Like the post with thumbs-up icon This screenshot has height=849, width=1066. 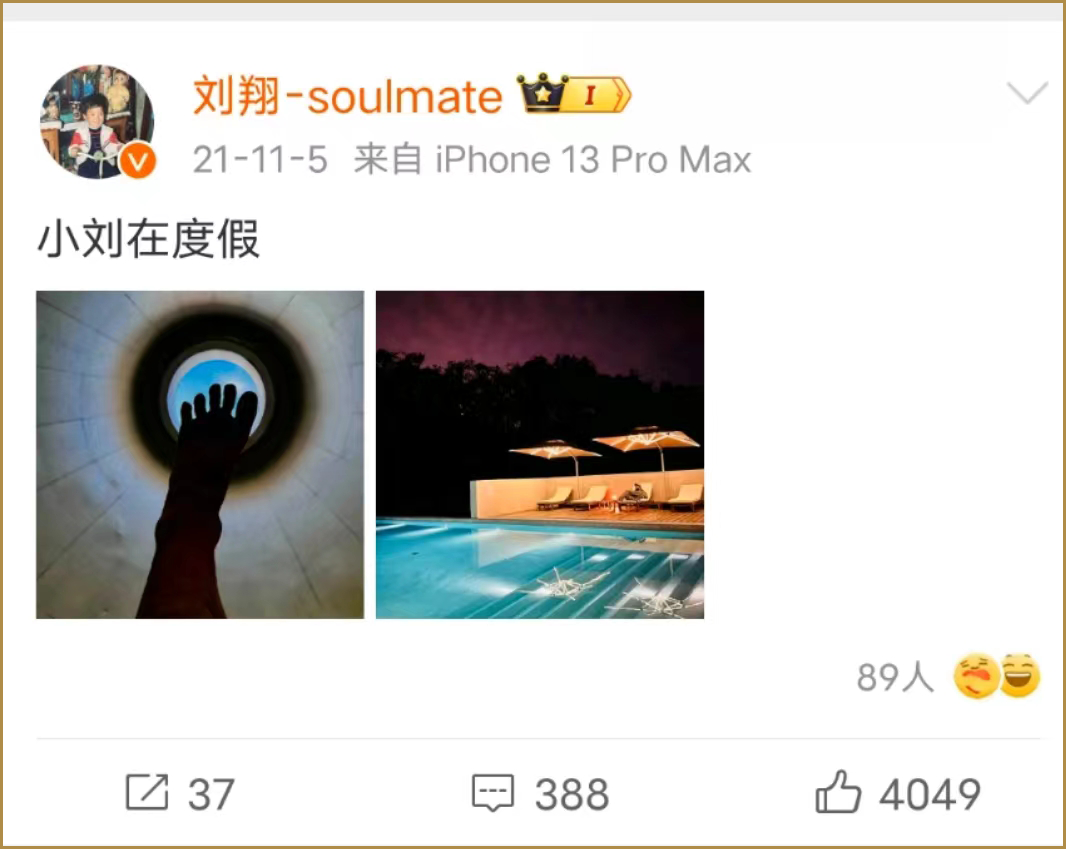click(838, 792)
